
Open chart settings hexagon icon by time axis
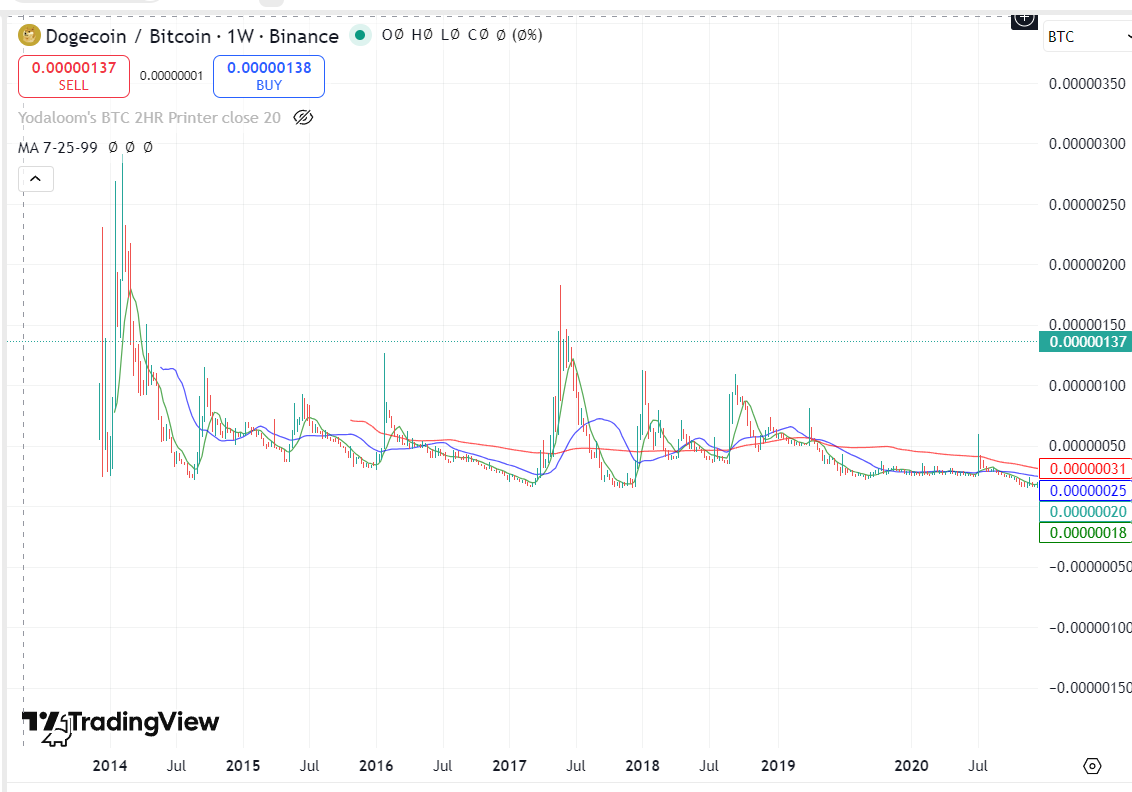pyautogui.click(x=1092, y=766)
